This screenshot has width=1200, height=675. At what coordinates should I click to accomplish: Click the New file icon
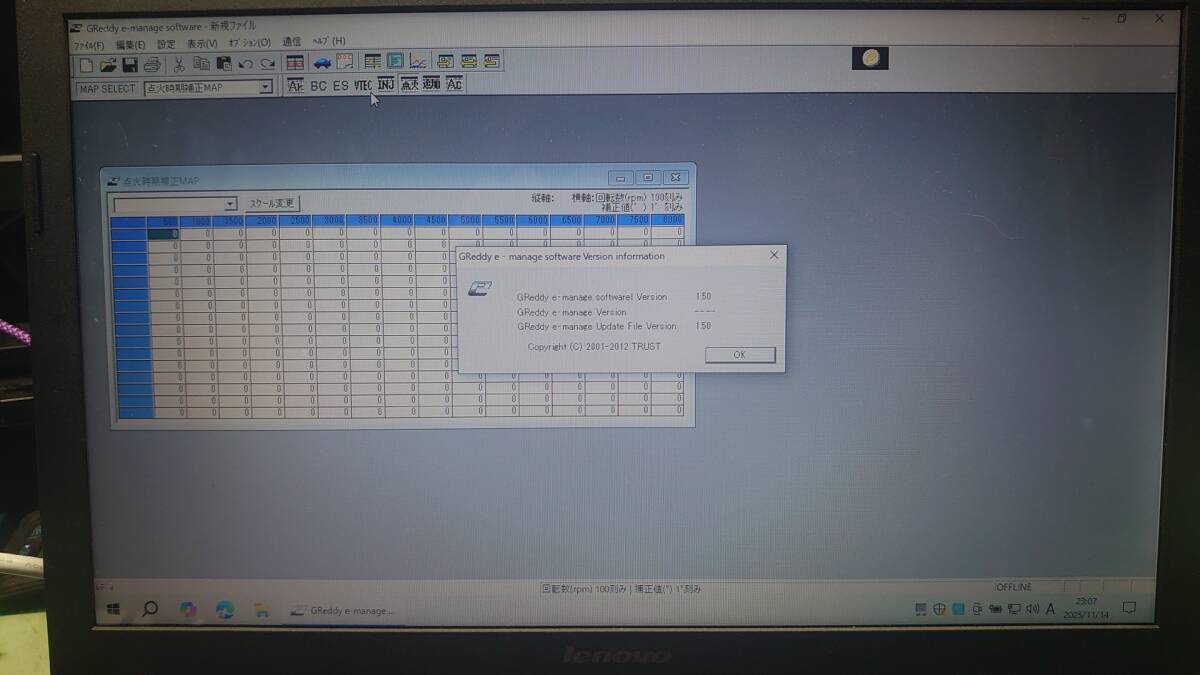click(x=87, y=64)
